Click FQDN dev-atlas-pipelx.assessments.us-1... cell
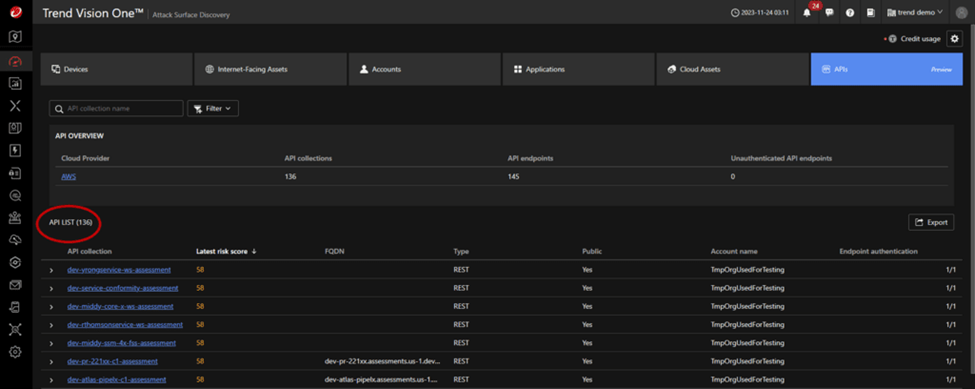The width and height of the screenshot is (975, 389). (x=381, y=379)
